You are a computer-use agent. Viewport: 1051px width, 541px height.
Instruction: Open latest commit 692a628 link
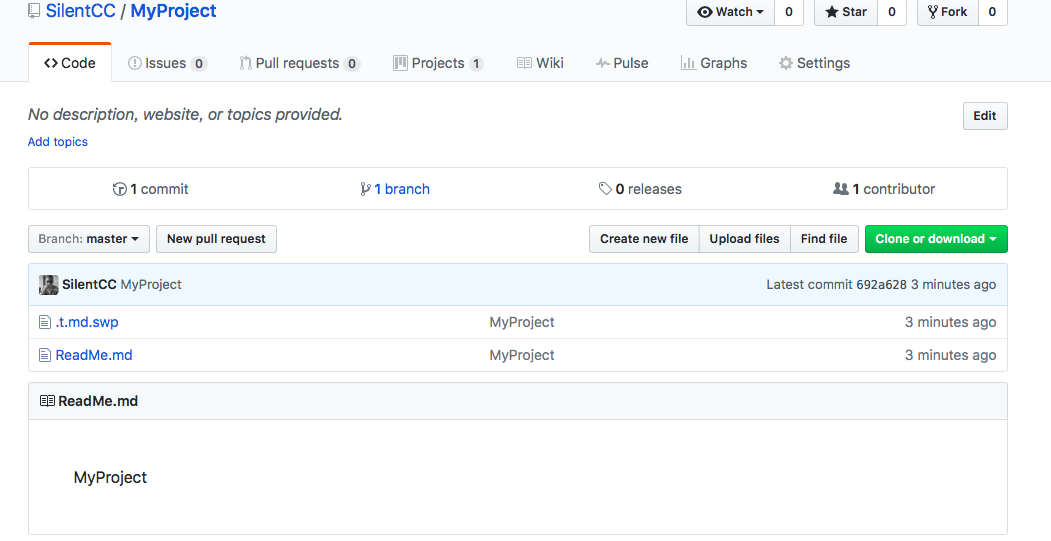tap(881, 285)
